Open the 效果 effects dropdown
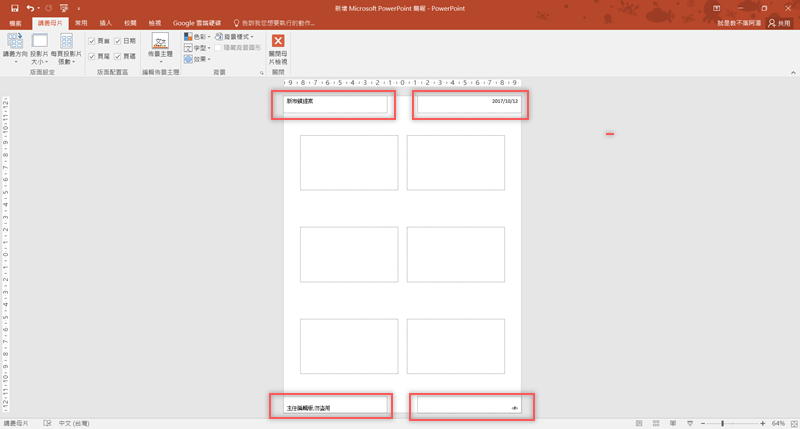Image resolution: width=800 pixels, height=429 pixels. [x=197, y=59]
